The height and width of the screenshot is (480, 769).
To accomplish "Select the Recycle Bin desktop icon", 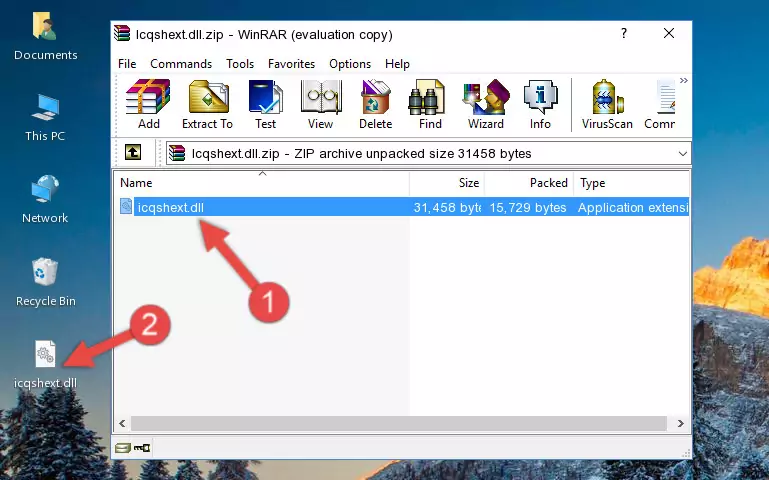I will click(x=46, y=282).
